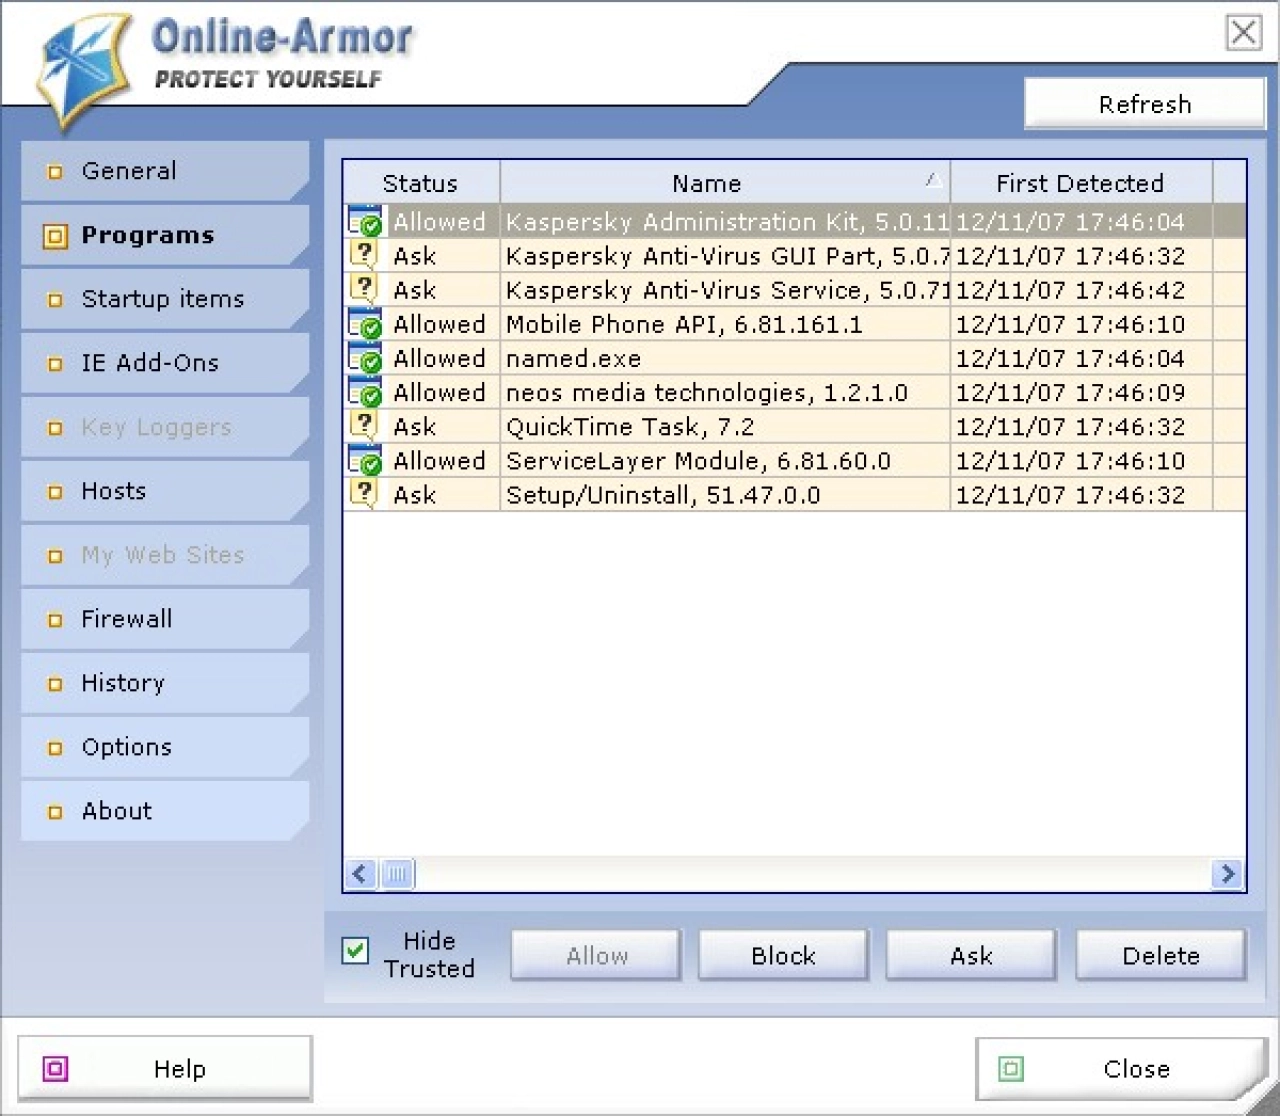Click the bullet icon beside Options
The height and width of the screenshot is (1116, 1280).
pyautogui.click(x=55, y=748)
